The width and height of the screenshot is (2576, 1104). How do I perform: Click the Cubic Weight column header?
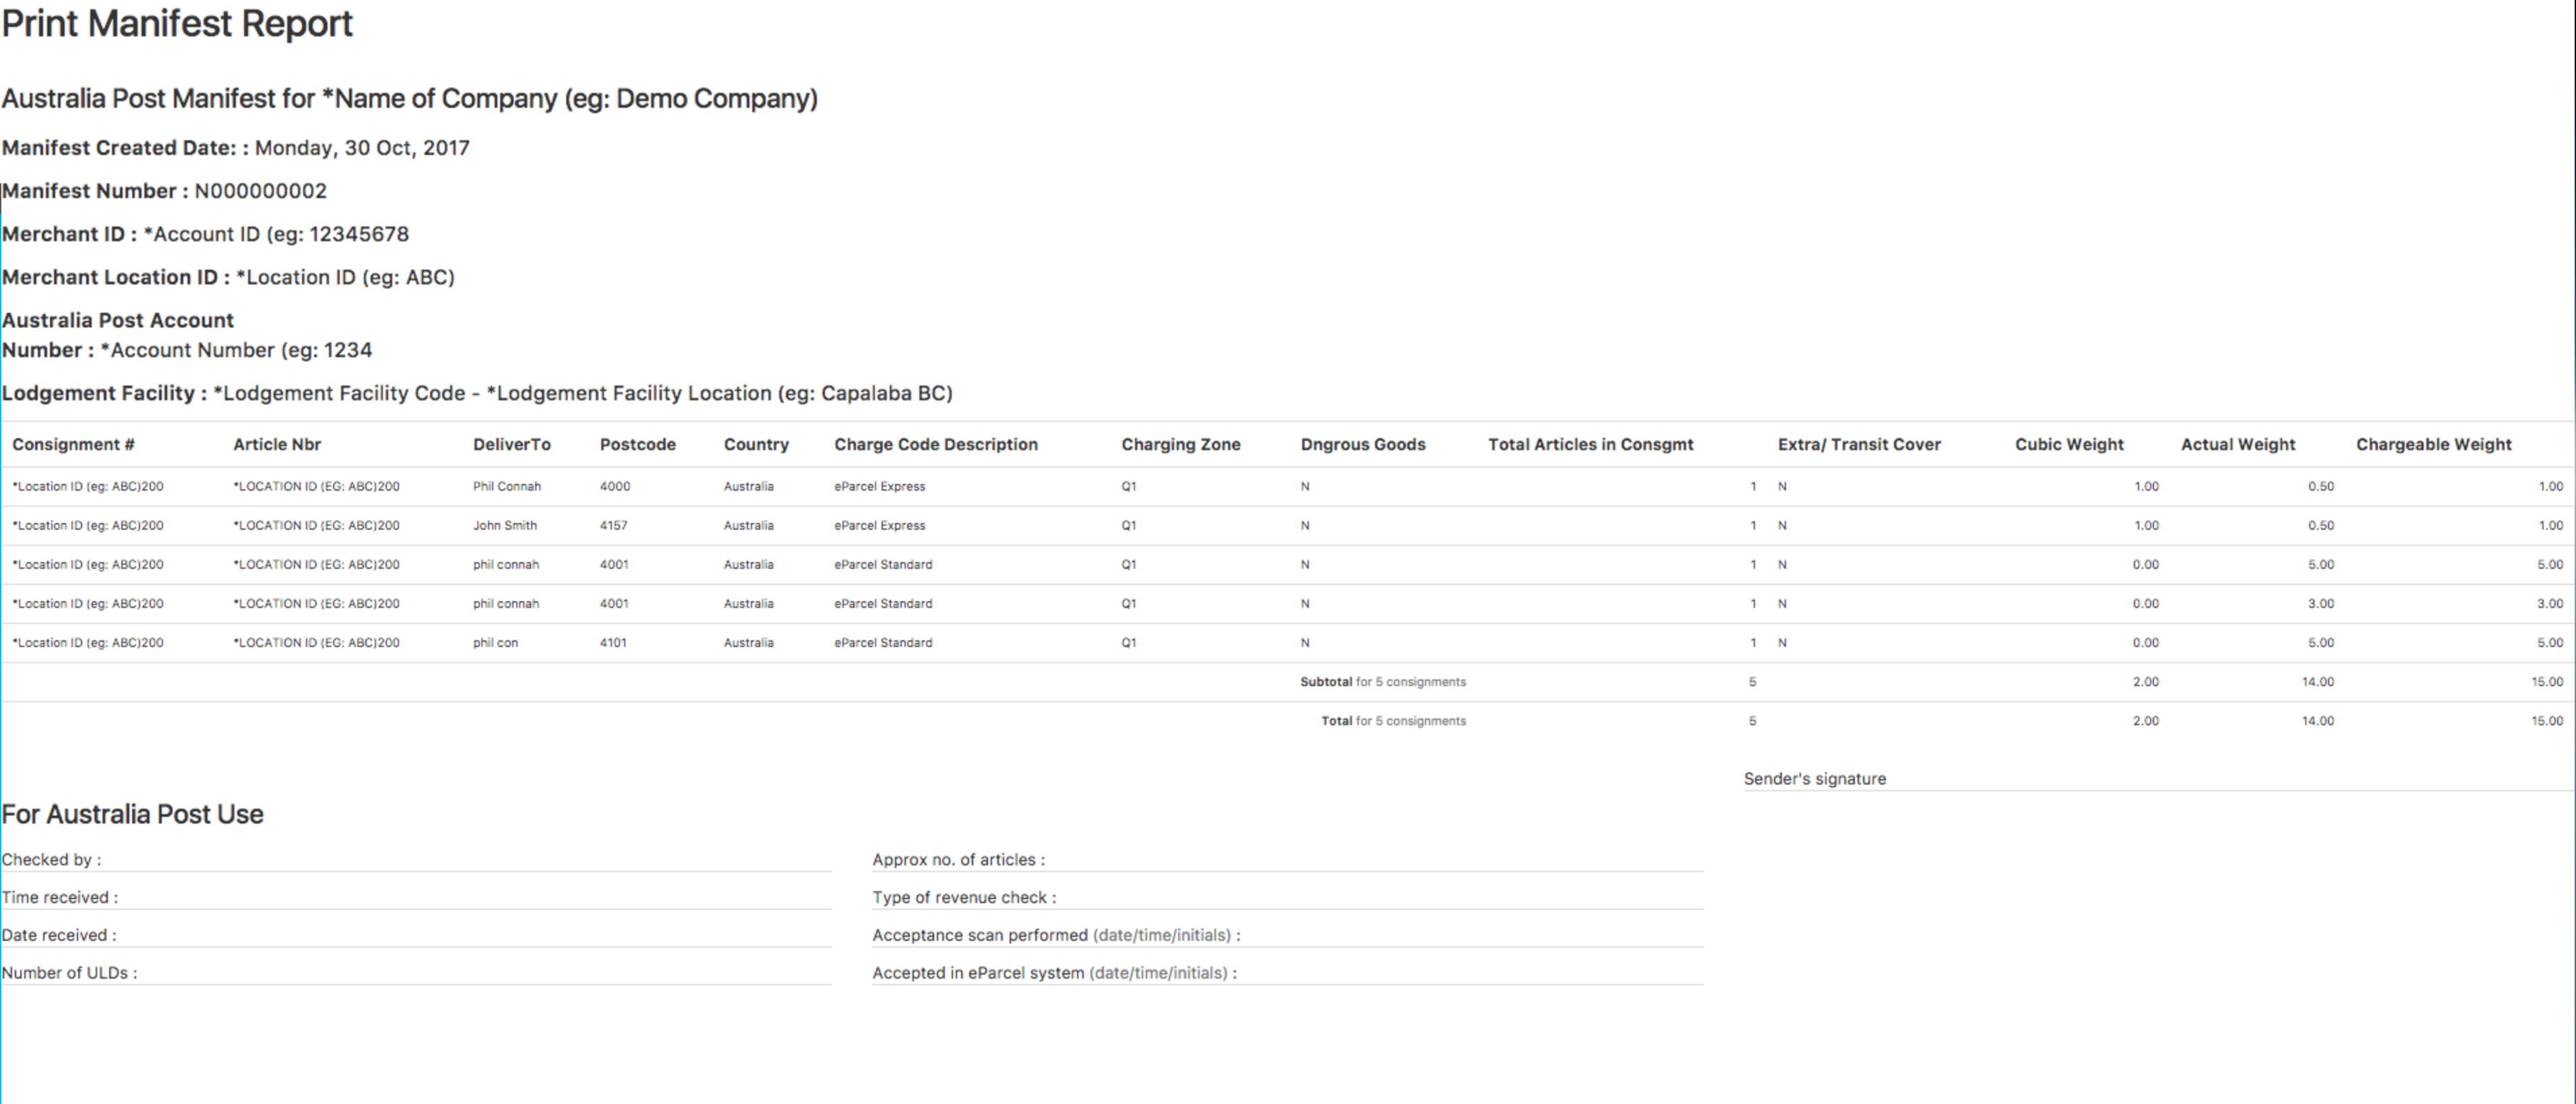2069,444
